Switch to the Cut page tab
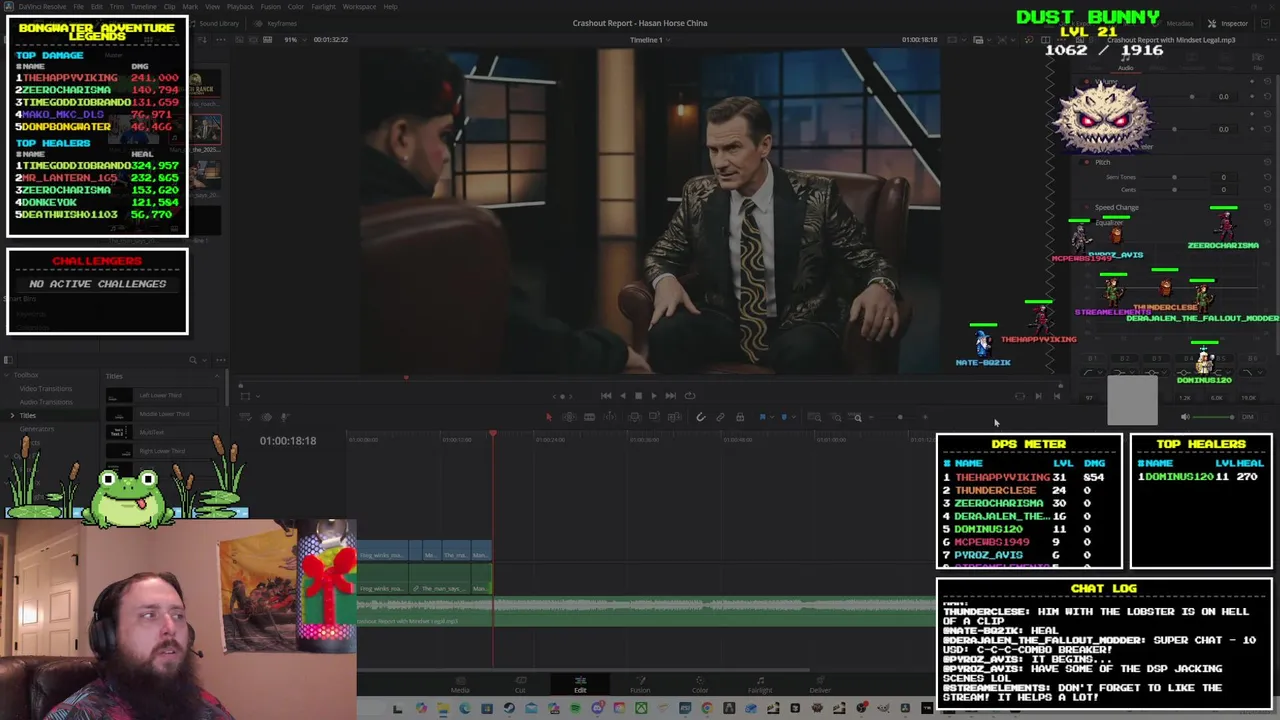Screen dimensions: 1280x720 [x=520, y=685]
